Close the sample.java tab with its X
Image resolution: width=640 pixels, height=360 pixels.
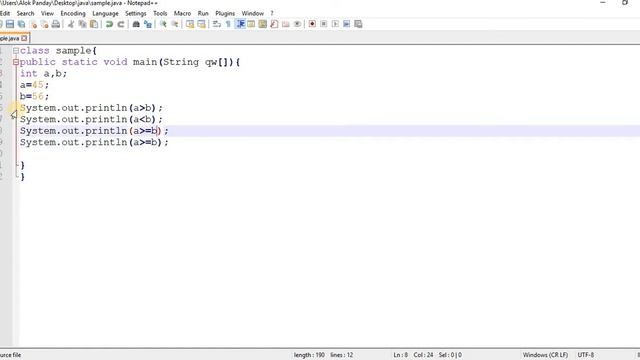click(x=24, y=38)
